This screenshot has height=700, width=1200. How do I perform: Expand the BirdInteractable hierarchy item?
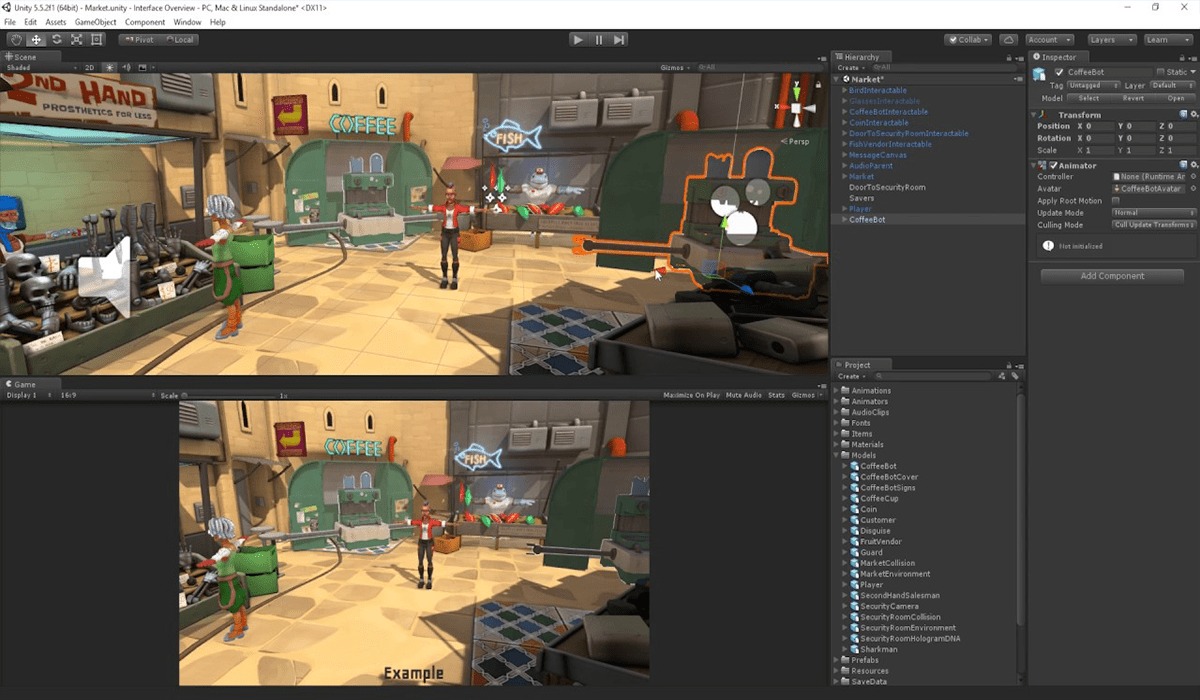(844, 90)
